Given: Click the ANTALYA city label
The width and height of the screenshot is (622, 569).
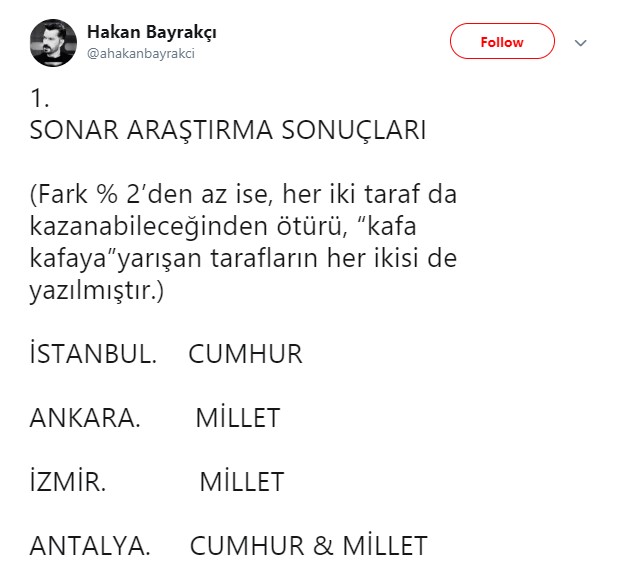Looking at the screenshot, I should click(x=90, y=545).
